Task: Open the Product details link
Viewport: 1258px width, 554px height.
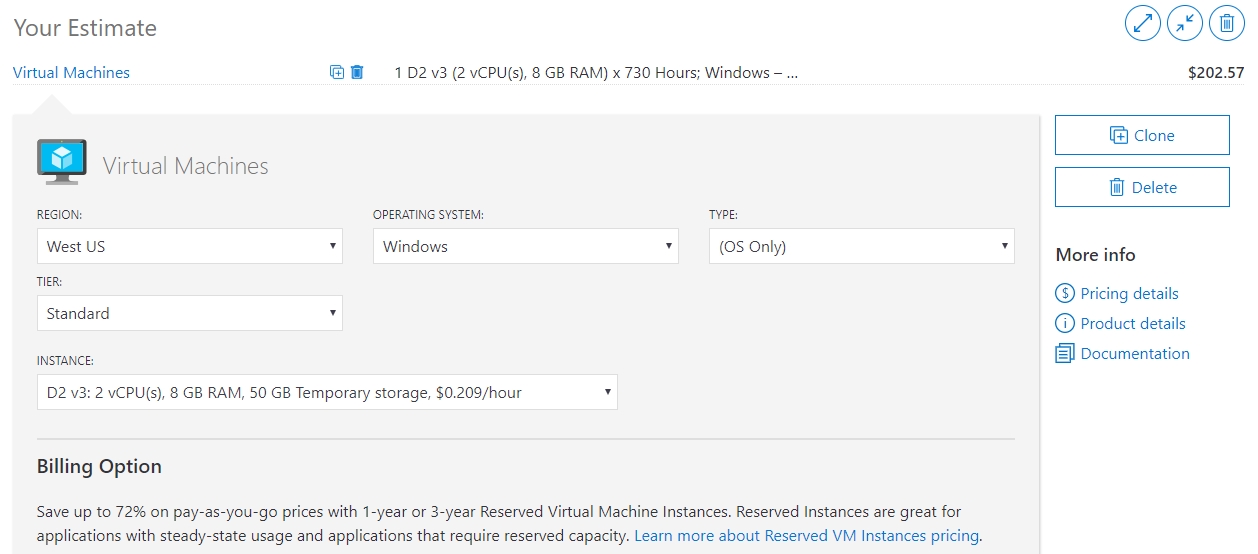Action: (x=1133, y=323)
